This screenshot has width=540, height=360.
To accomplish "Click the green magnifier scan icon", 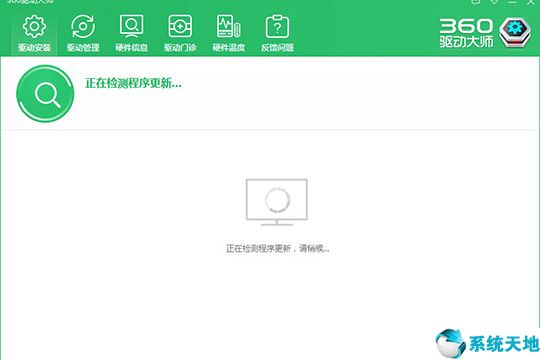I will pos(45,93).
